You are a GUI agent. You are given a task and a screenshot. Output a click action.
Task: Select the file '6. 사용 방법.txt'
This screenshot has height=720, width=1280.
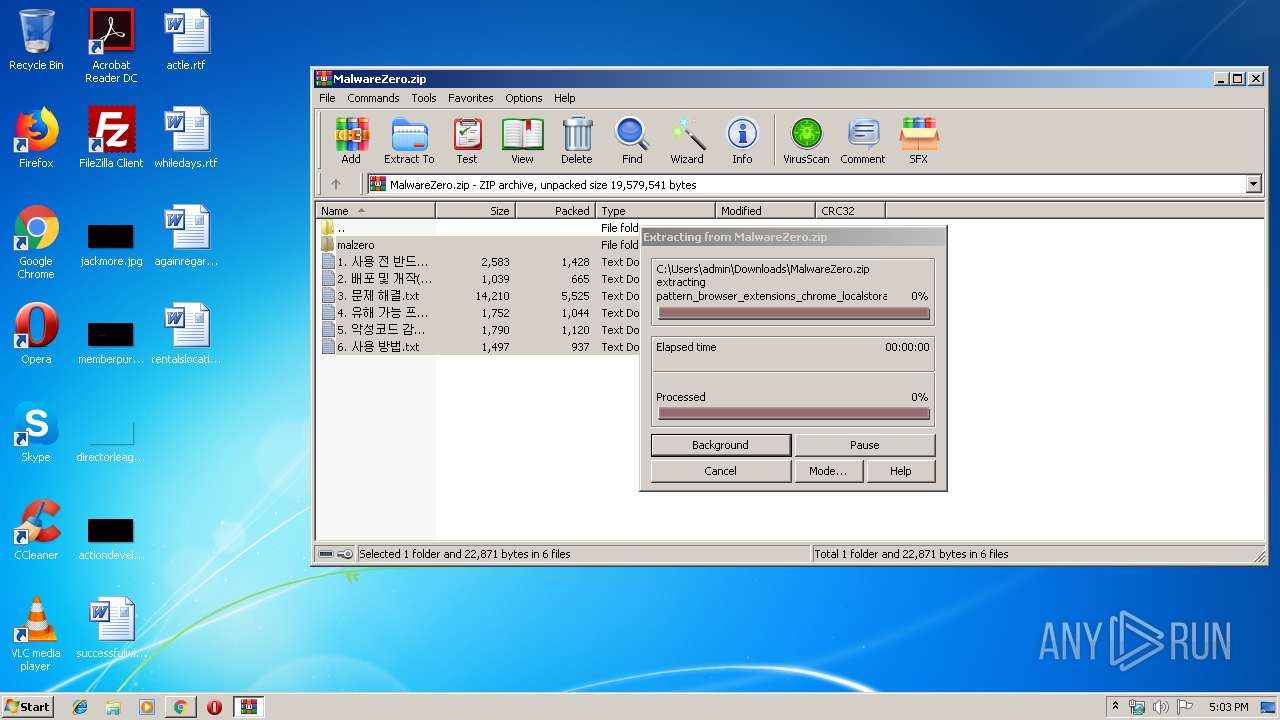478,347
